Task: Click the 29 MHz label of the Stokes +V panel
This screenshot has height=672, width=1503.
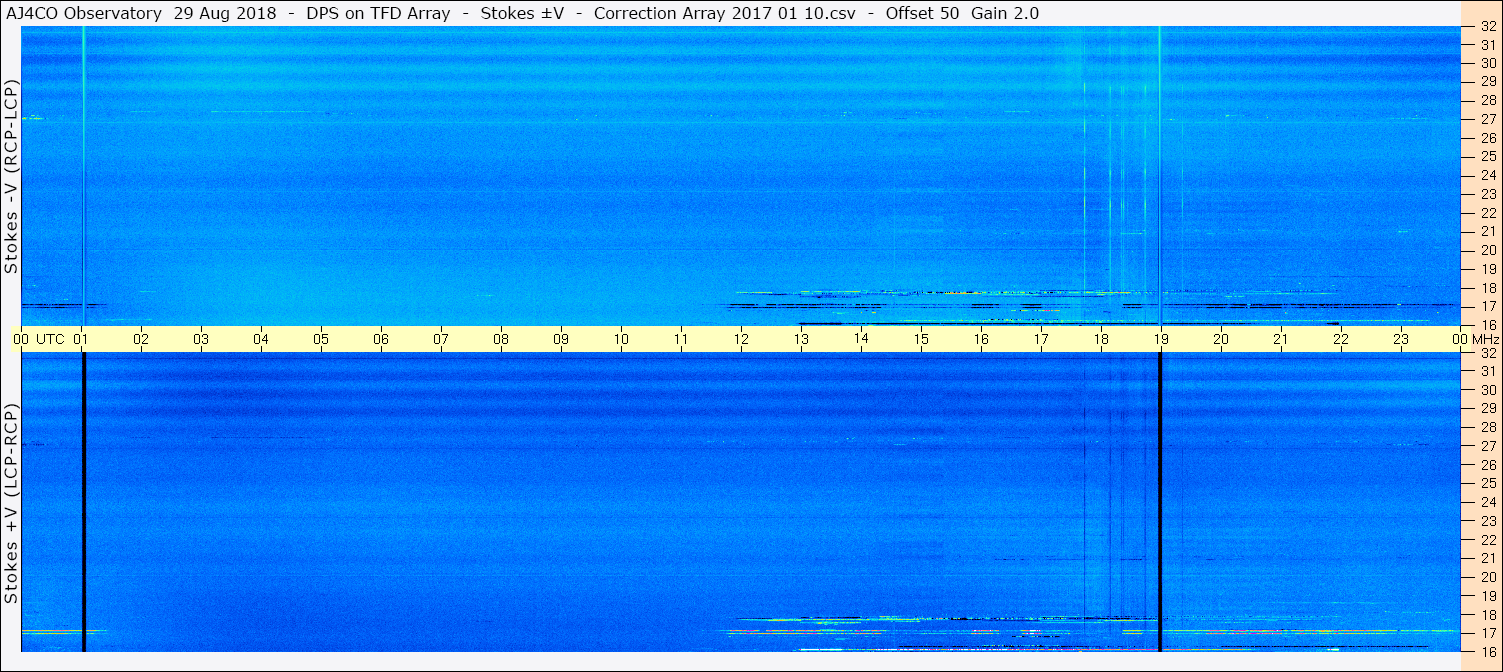Action: 1487,408
